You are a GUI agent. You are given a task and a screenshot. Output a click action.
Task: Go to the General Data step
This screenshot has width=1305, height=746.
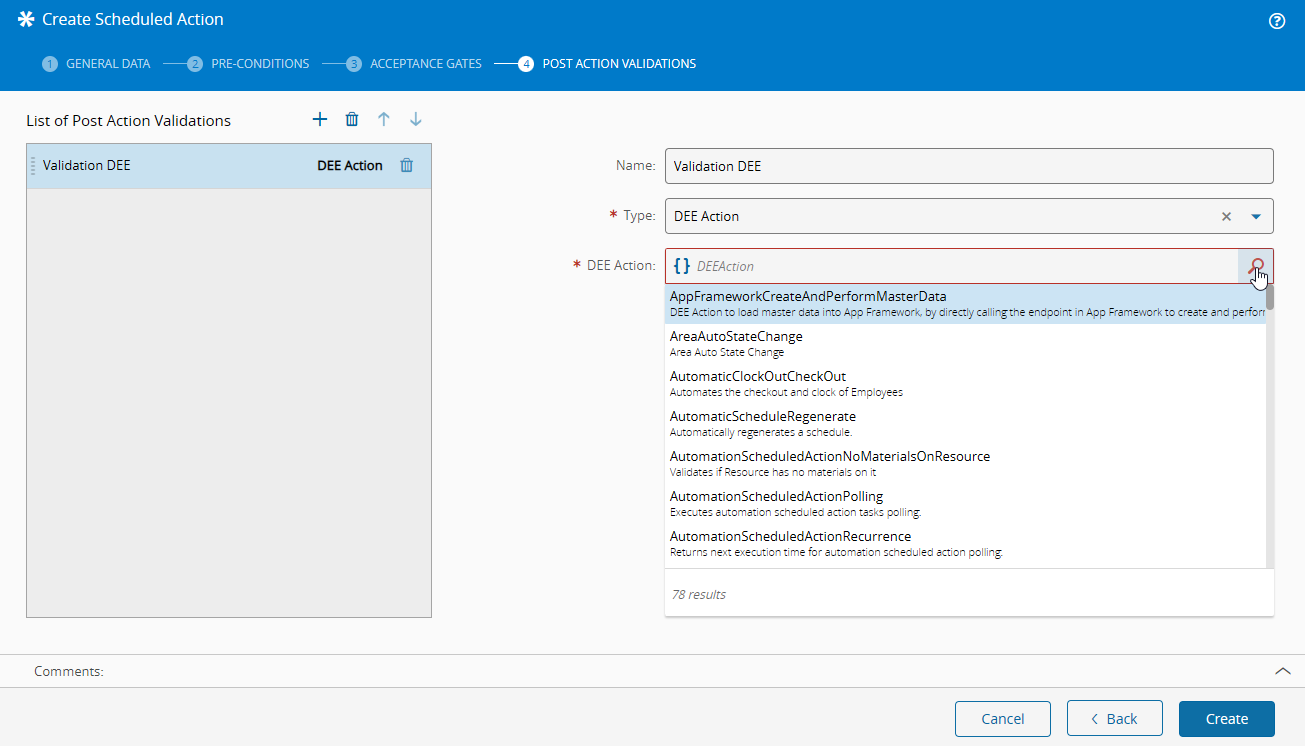pyautogui.click(x=97, y=64)
